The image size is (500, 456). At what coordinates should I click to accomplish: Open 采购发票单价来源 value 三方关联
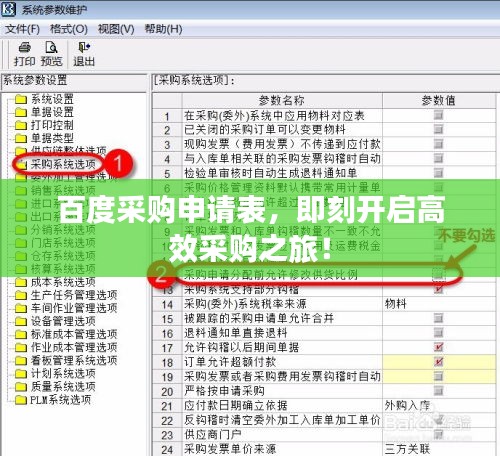coord(439,449)
